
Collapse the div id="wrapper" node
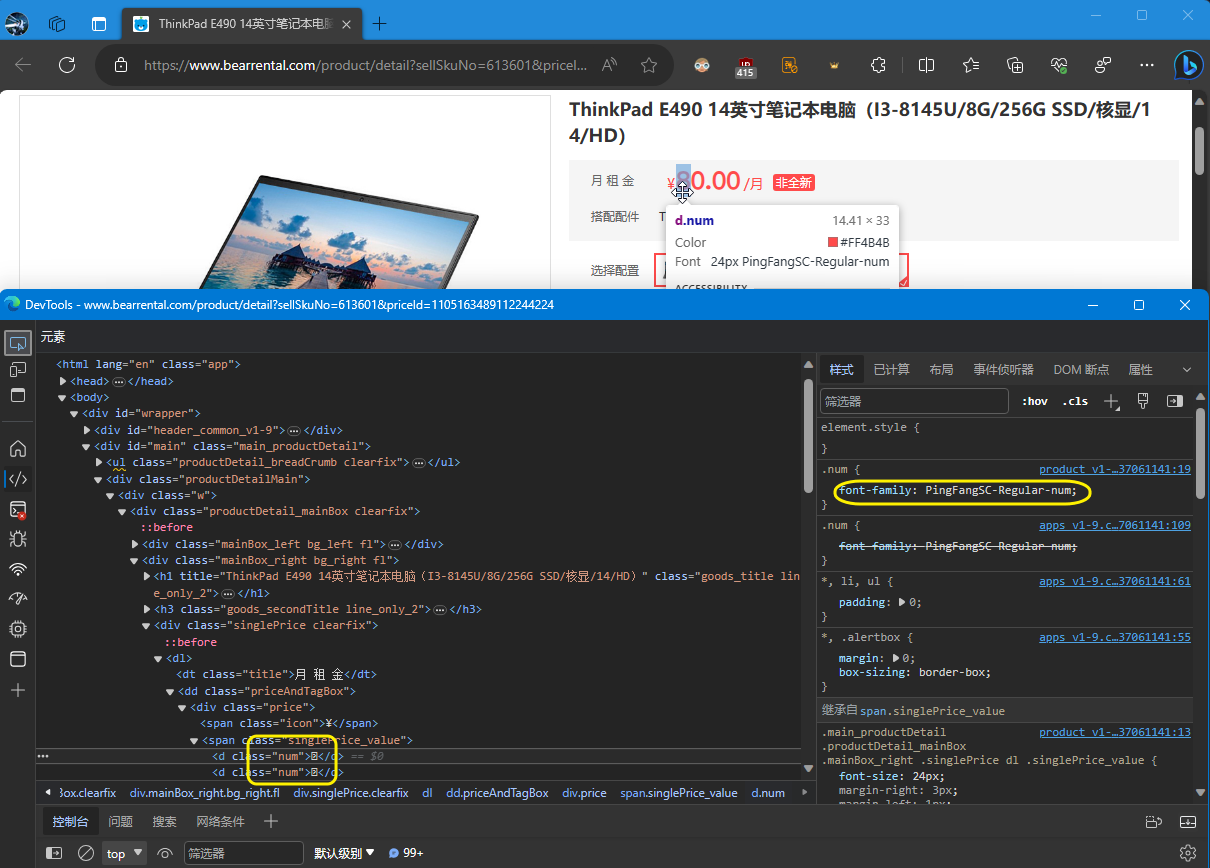[74, 413]
